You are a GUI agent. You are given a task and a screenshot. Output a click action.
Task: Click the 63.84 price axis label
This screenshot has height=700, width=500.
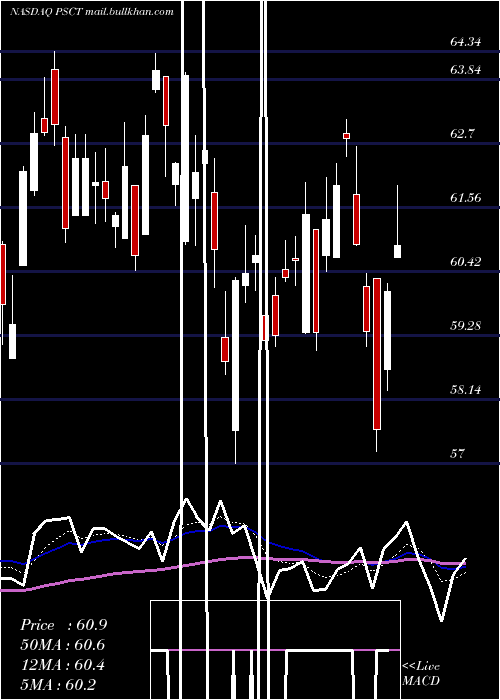(x=466, y=70)
